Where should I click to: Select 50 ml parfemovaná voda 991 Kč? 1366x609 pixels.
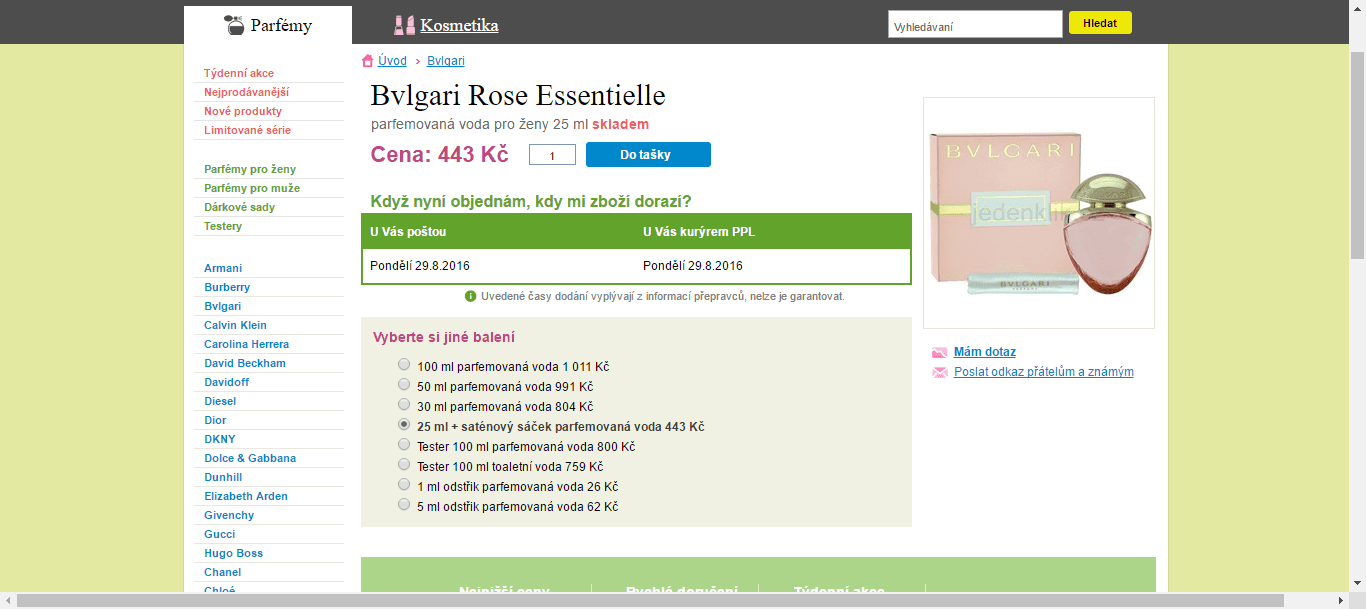(404, 385)
